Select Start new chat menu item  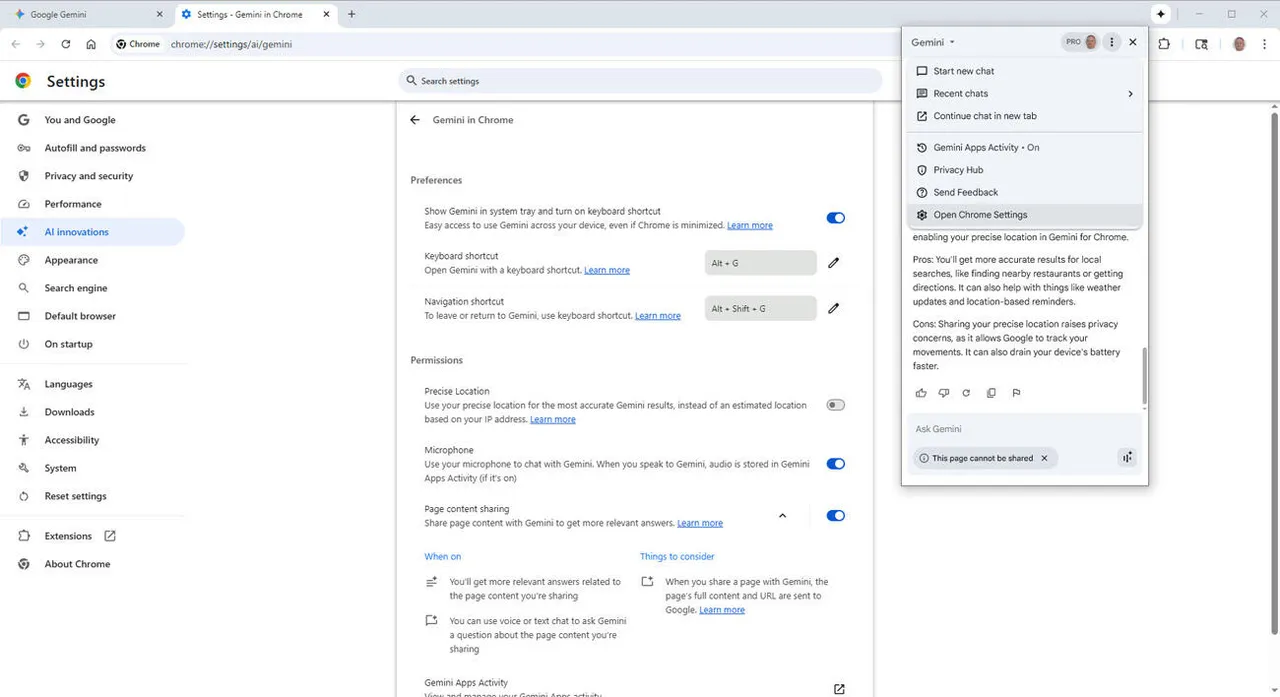[963, 71]
